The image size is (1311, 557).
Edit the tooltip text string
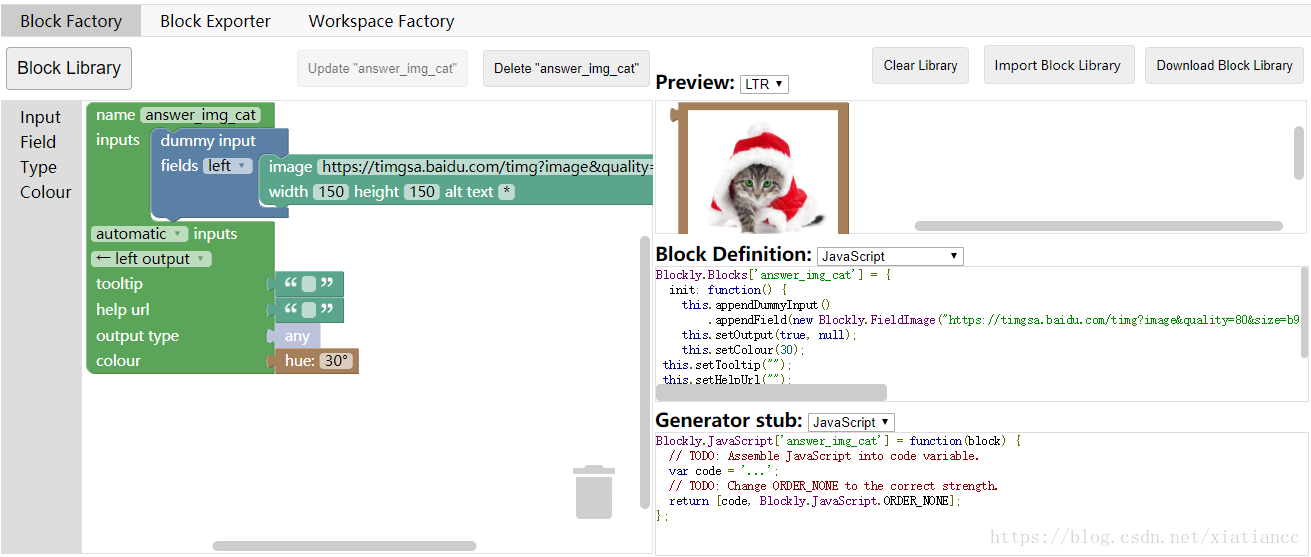click(309, 284)
